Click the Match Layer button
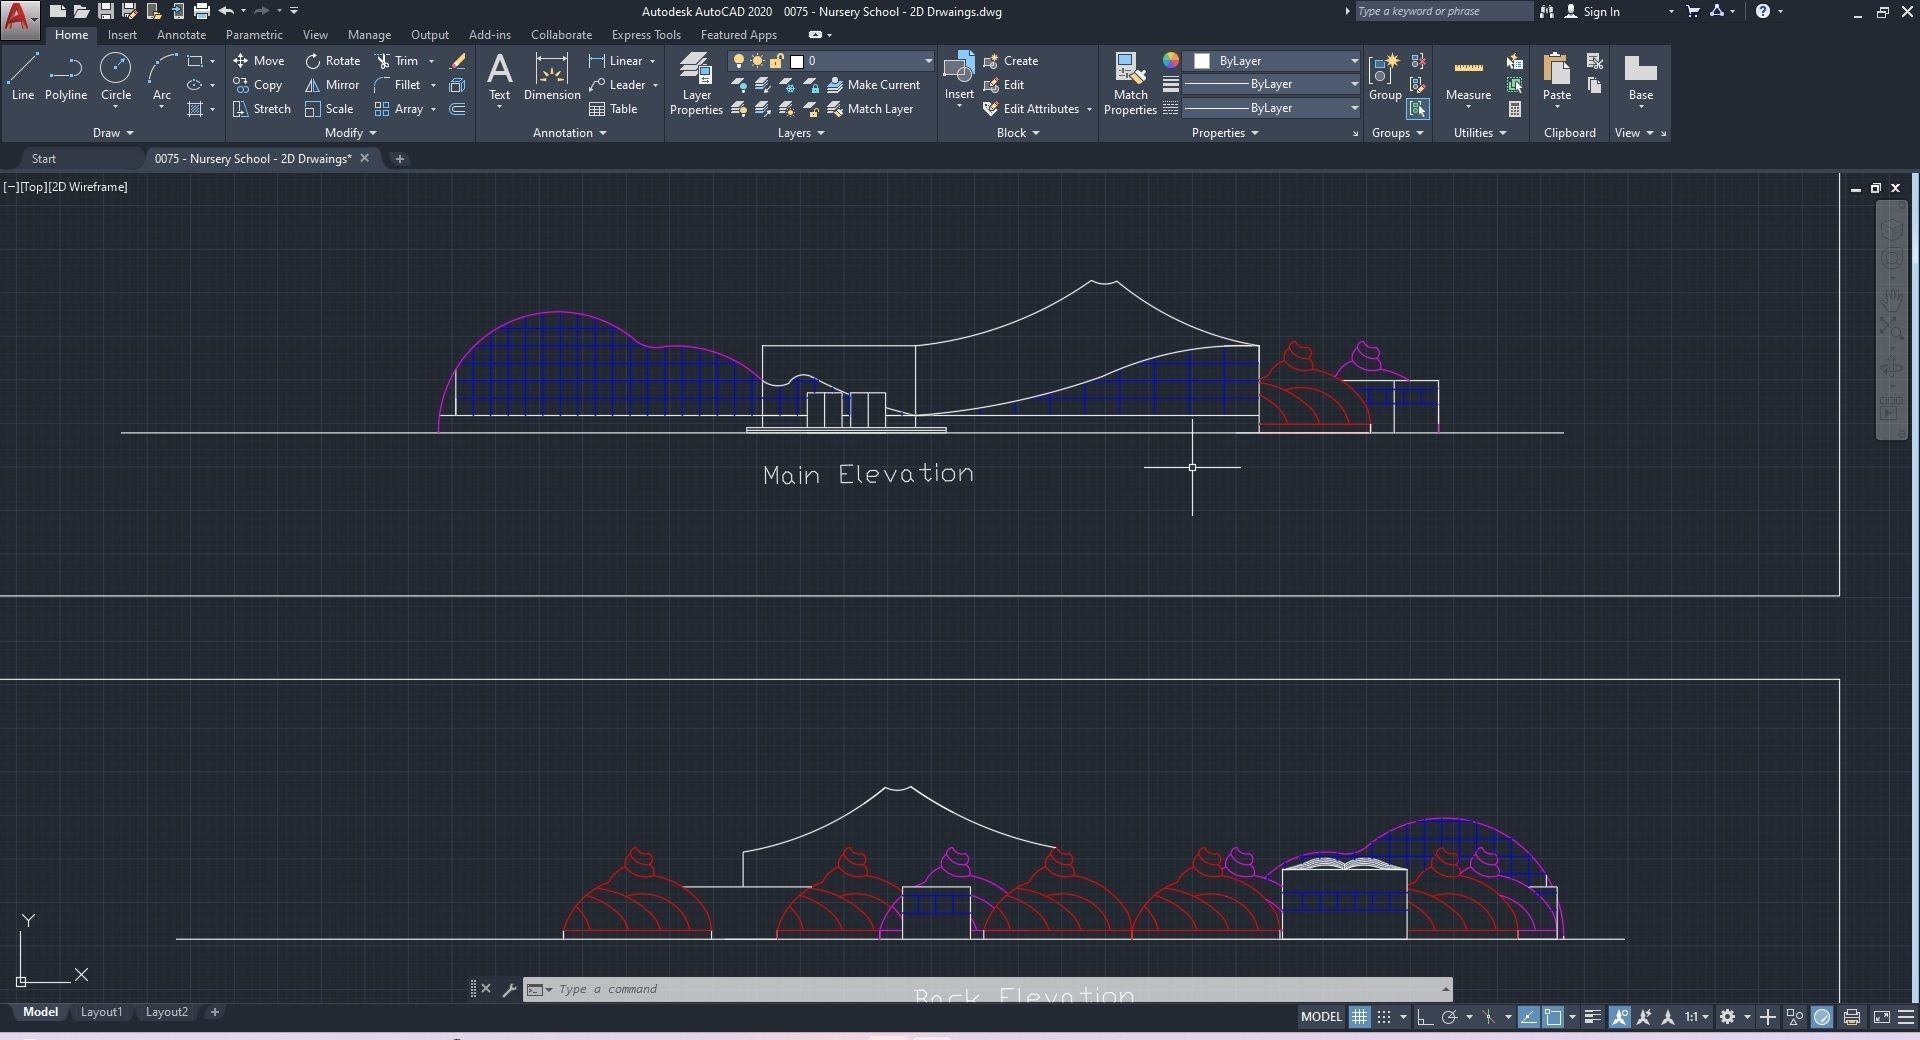 coord(870,109)
